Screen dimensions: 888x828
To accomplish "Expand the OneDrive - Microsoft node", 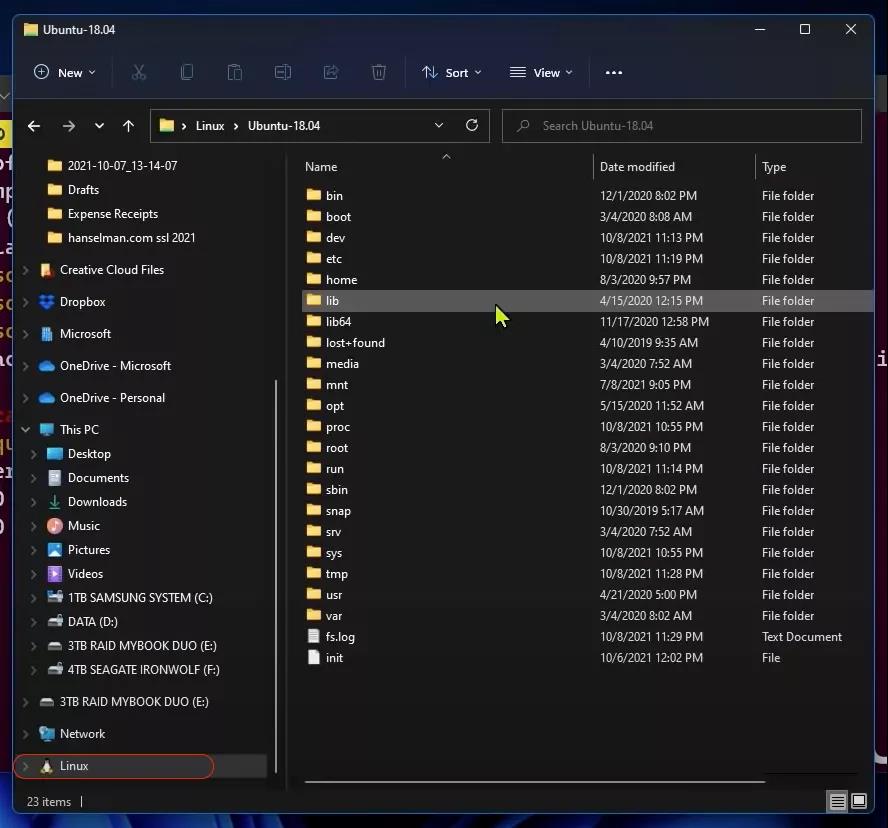I will pos(25,366).
